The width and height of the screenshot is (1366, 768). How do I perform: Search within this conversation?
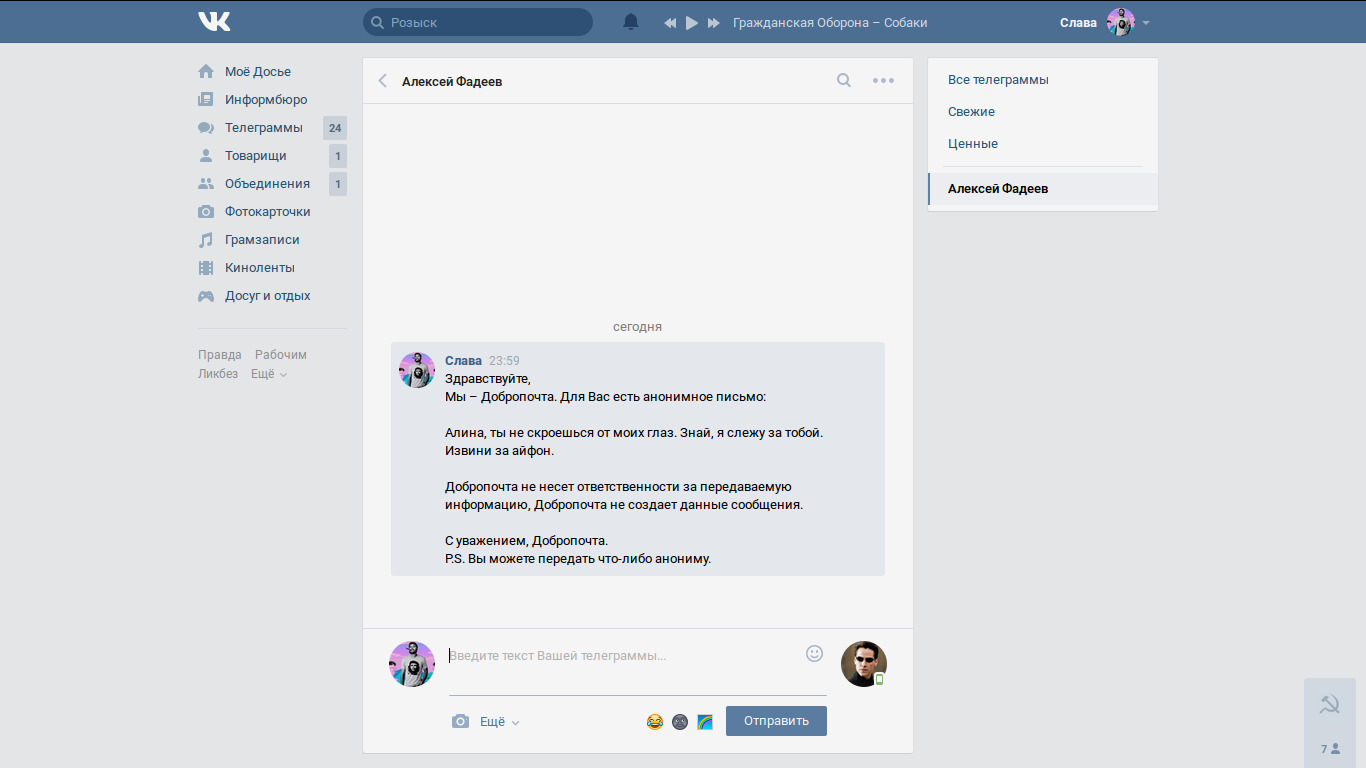click(x=844, y=81)
